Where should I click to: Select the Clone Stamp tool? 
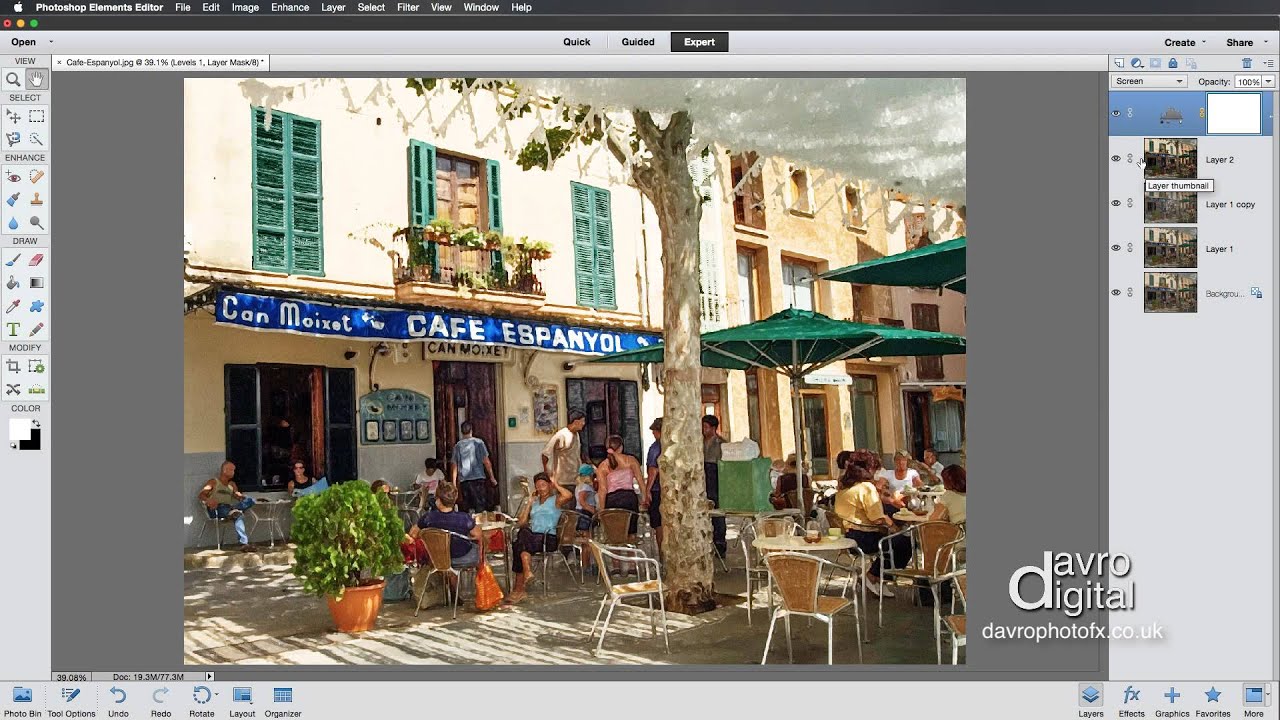36,200
